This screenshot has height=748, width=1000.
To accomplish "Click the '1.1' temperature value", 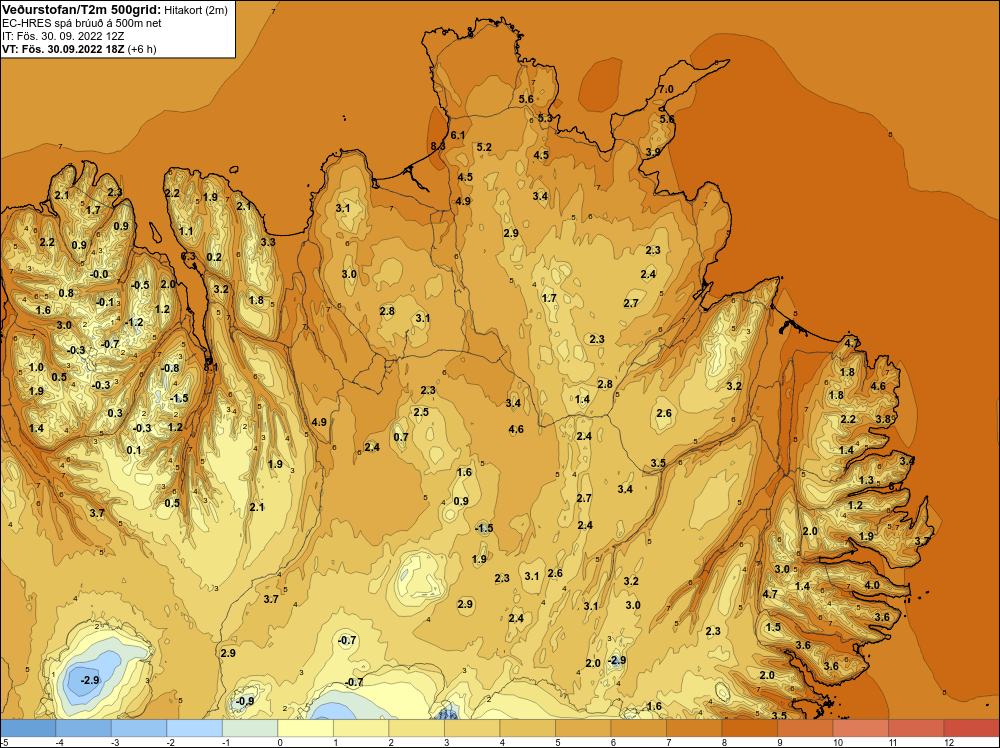I will point(186,231).
